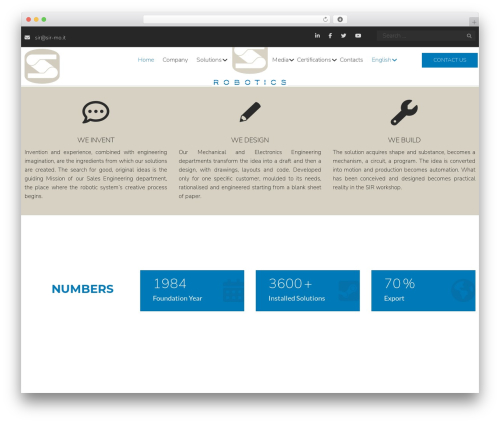
Task: Click the 70% Export card
Action: [423, 291]
